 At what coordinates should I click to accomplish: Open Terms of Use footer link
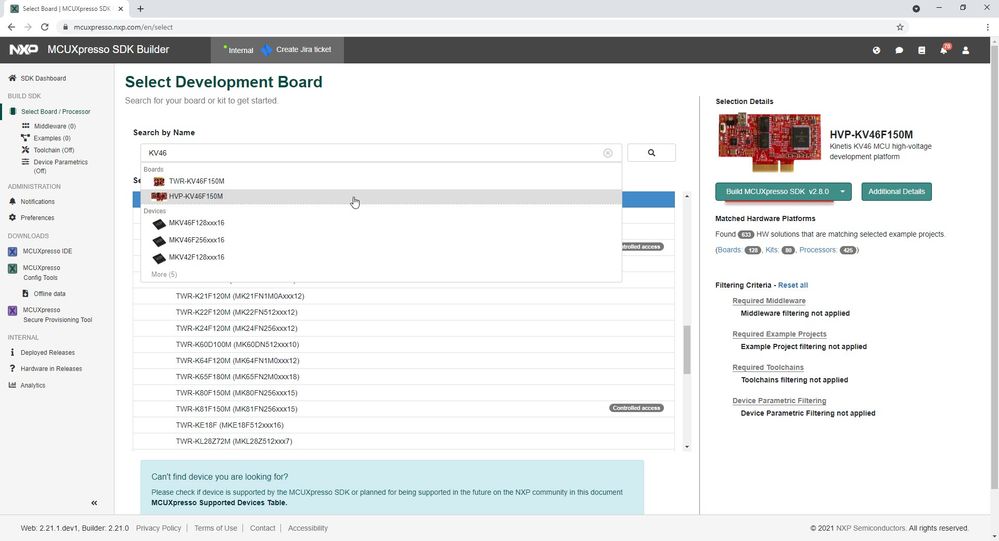click(x=215, y=528)
